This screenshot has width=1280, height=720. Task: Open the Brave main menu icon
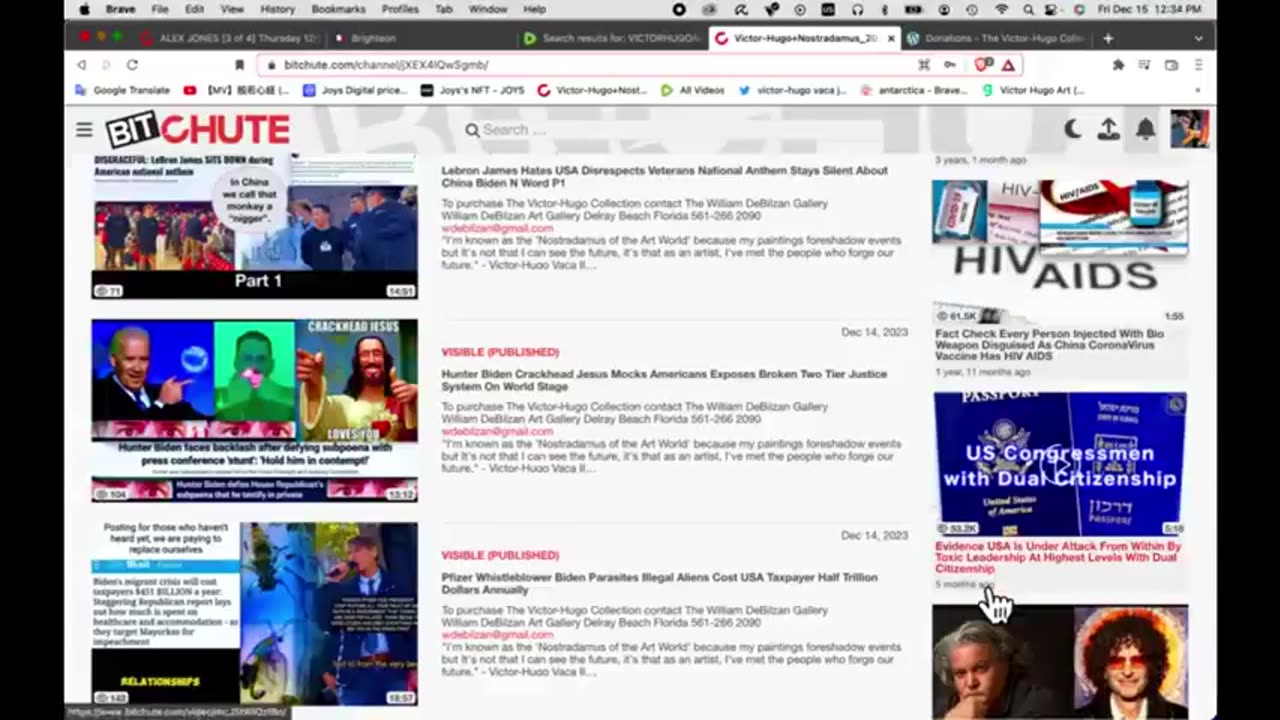(1198, 65)
